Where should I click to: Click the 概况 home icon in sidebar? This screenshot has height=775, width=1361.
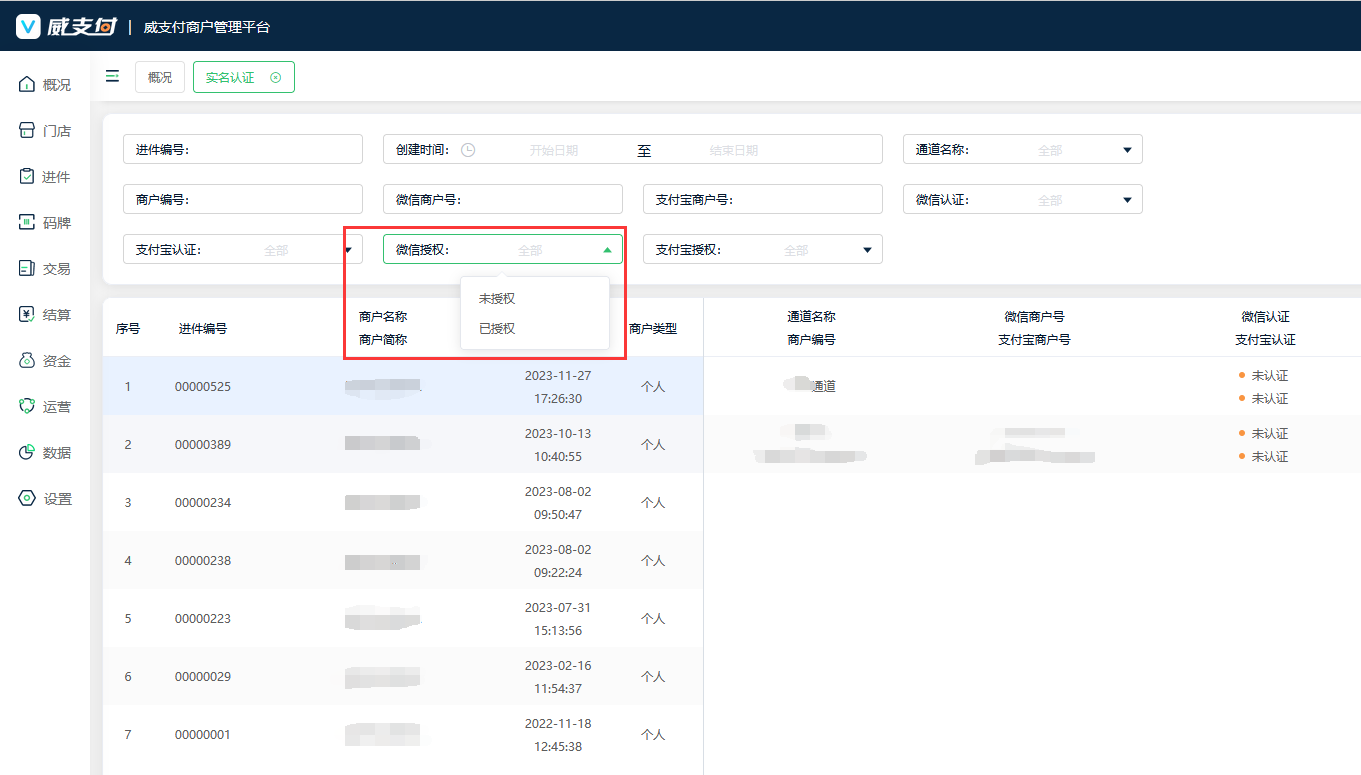pyautogui.click(x=27, y=85)
